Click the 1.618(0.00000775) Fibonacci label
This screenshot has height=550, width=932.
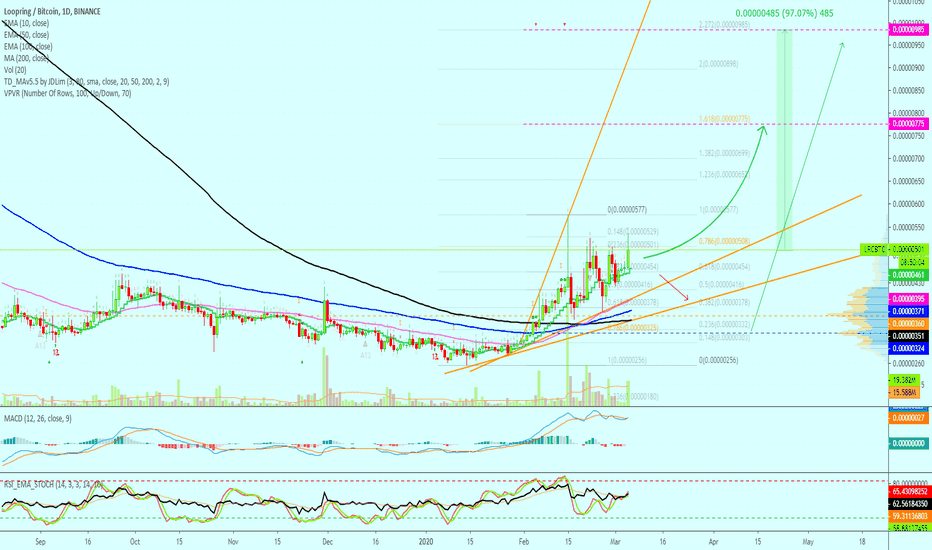pos(725,120)
